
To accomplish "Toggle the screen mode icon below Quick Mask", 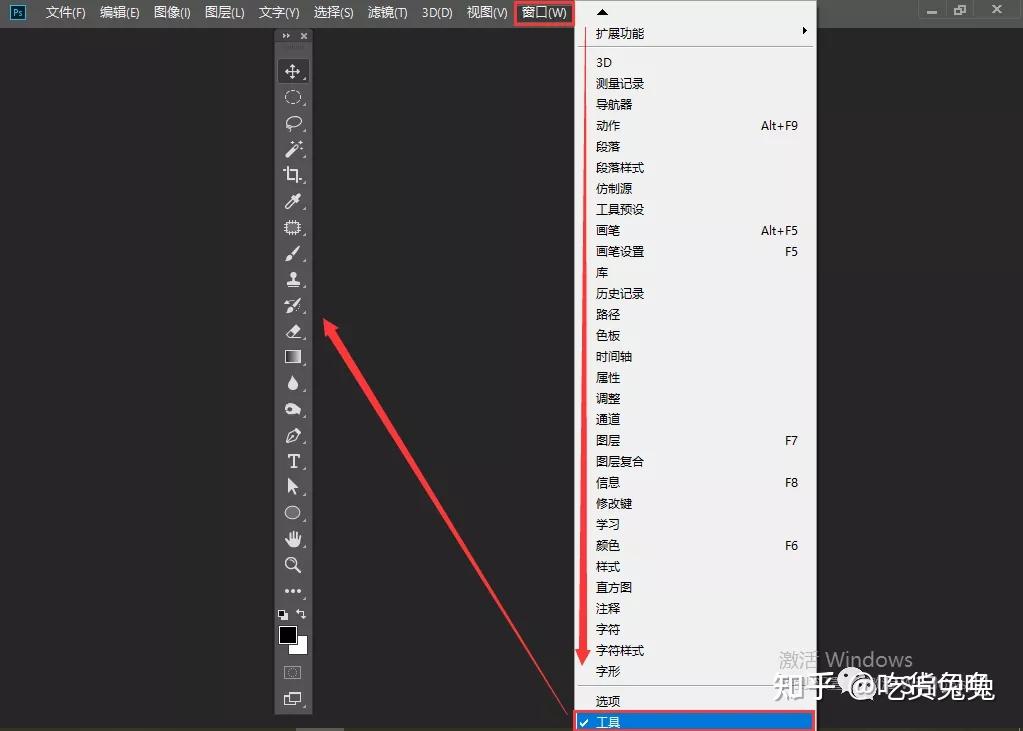I will pyautogui.click(x=293, y=699).
